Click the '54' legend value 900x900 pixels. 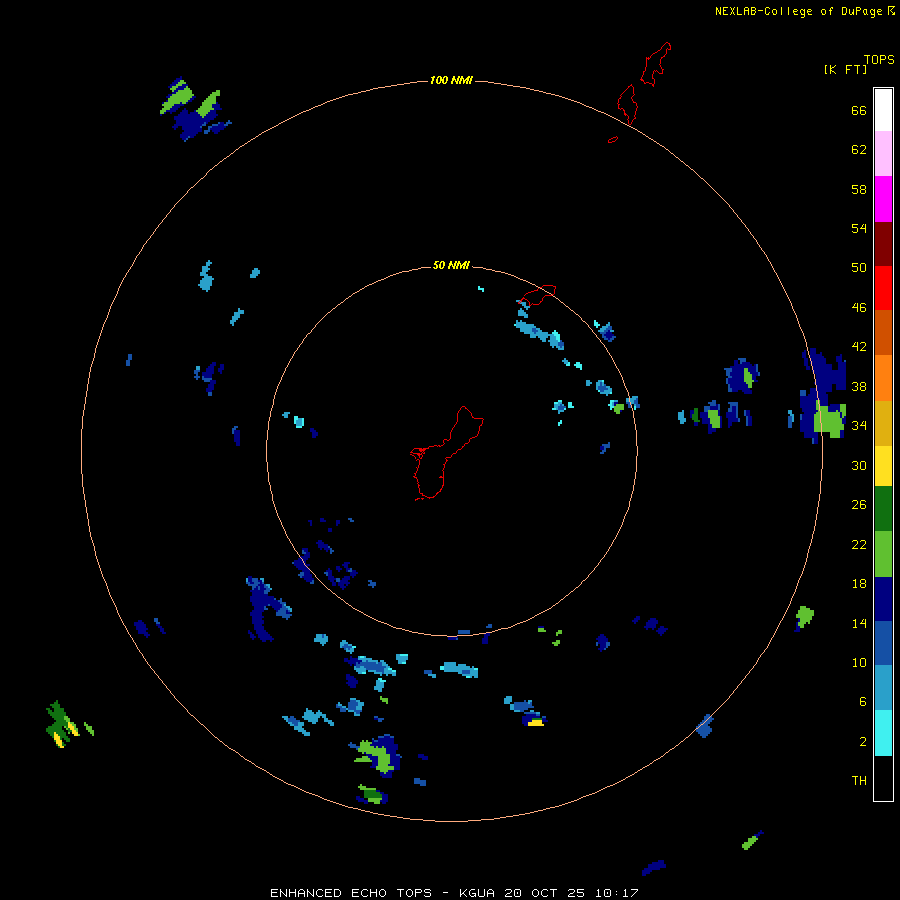point(859,228)
